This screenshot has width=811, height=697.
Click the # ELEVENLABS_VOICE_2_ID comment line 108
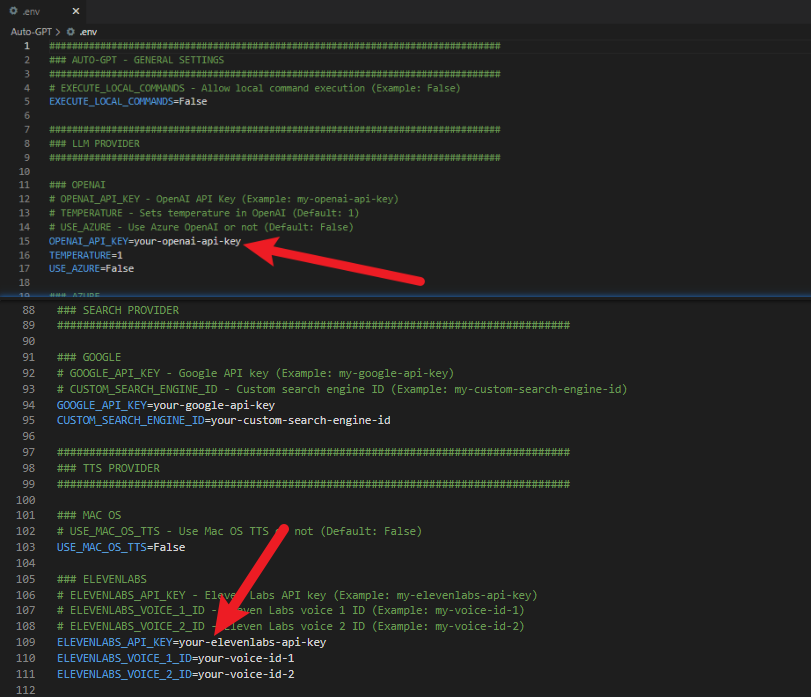tap(291, 626)
